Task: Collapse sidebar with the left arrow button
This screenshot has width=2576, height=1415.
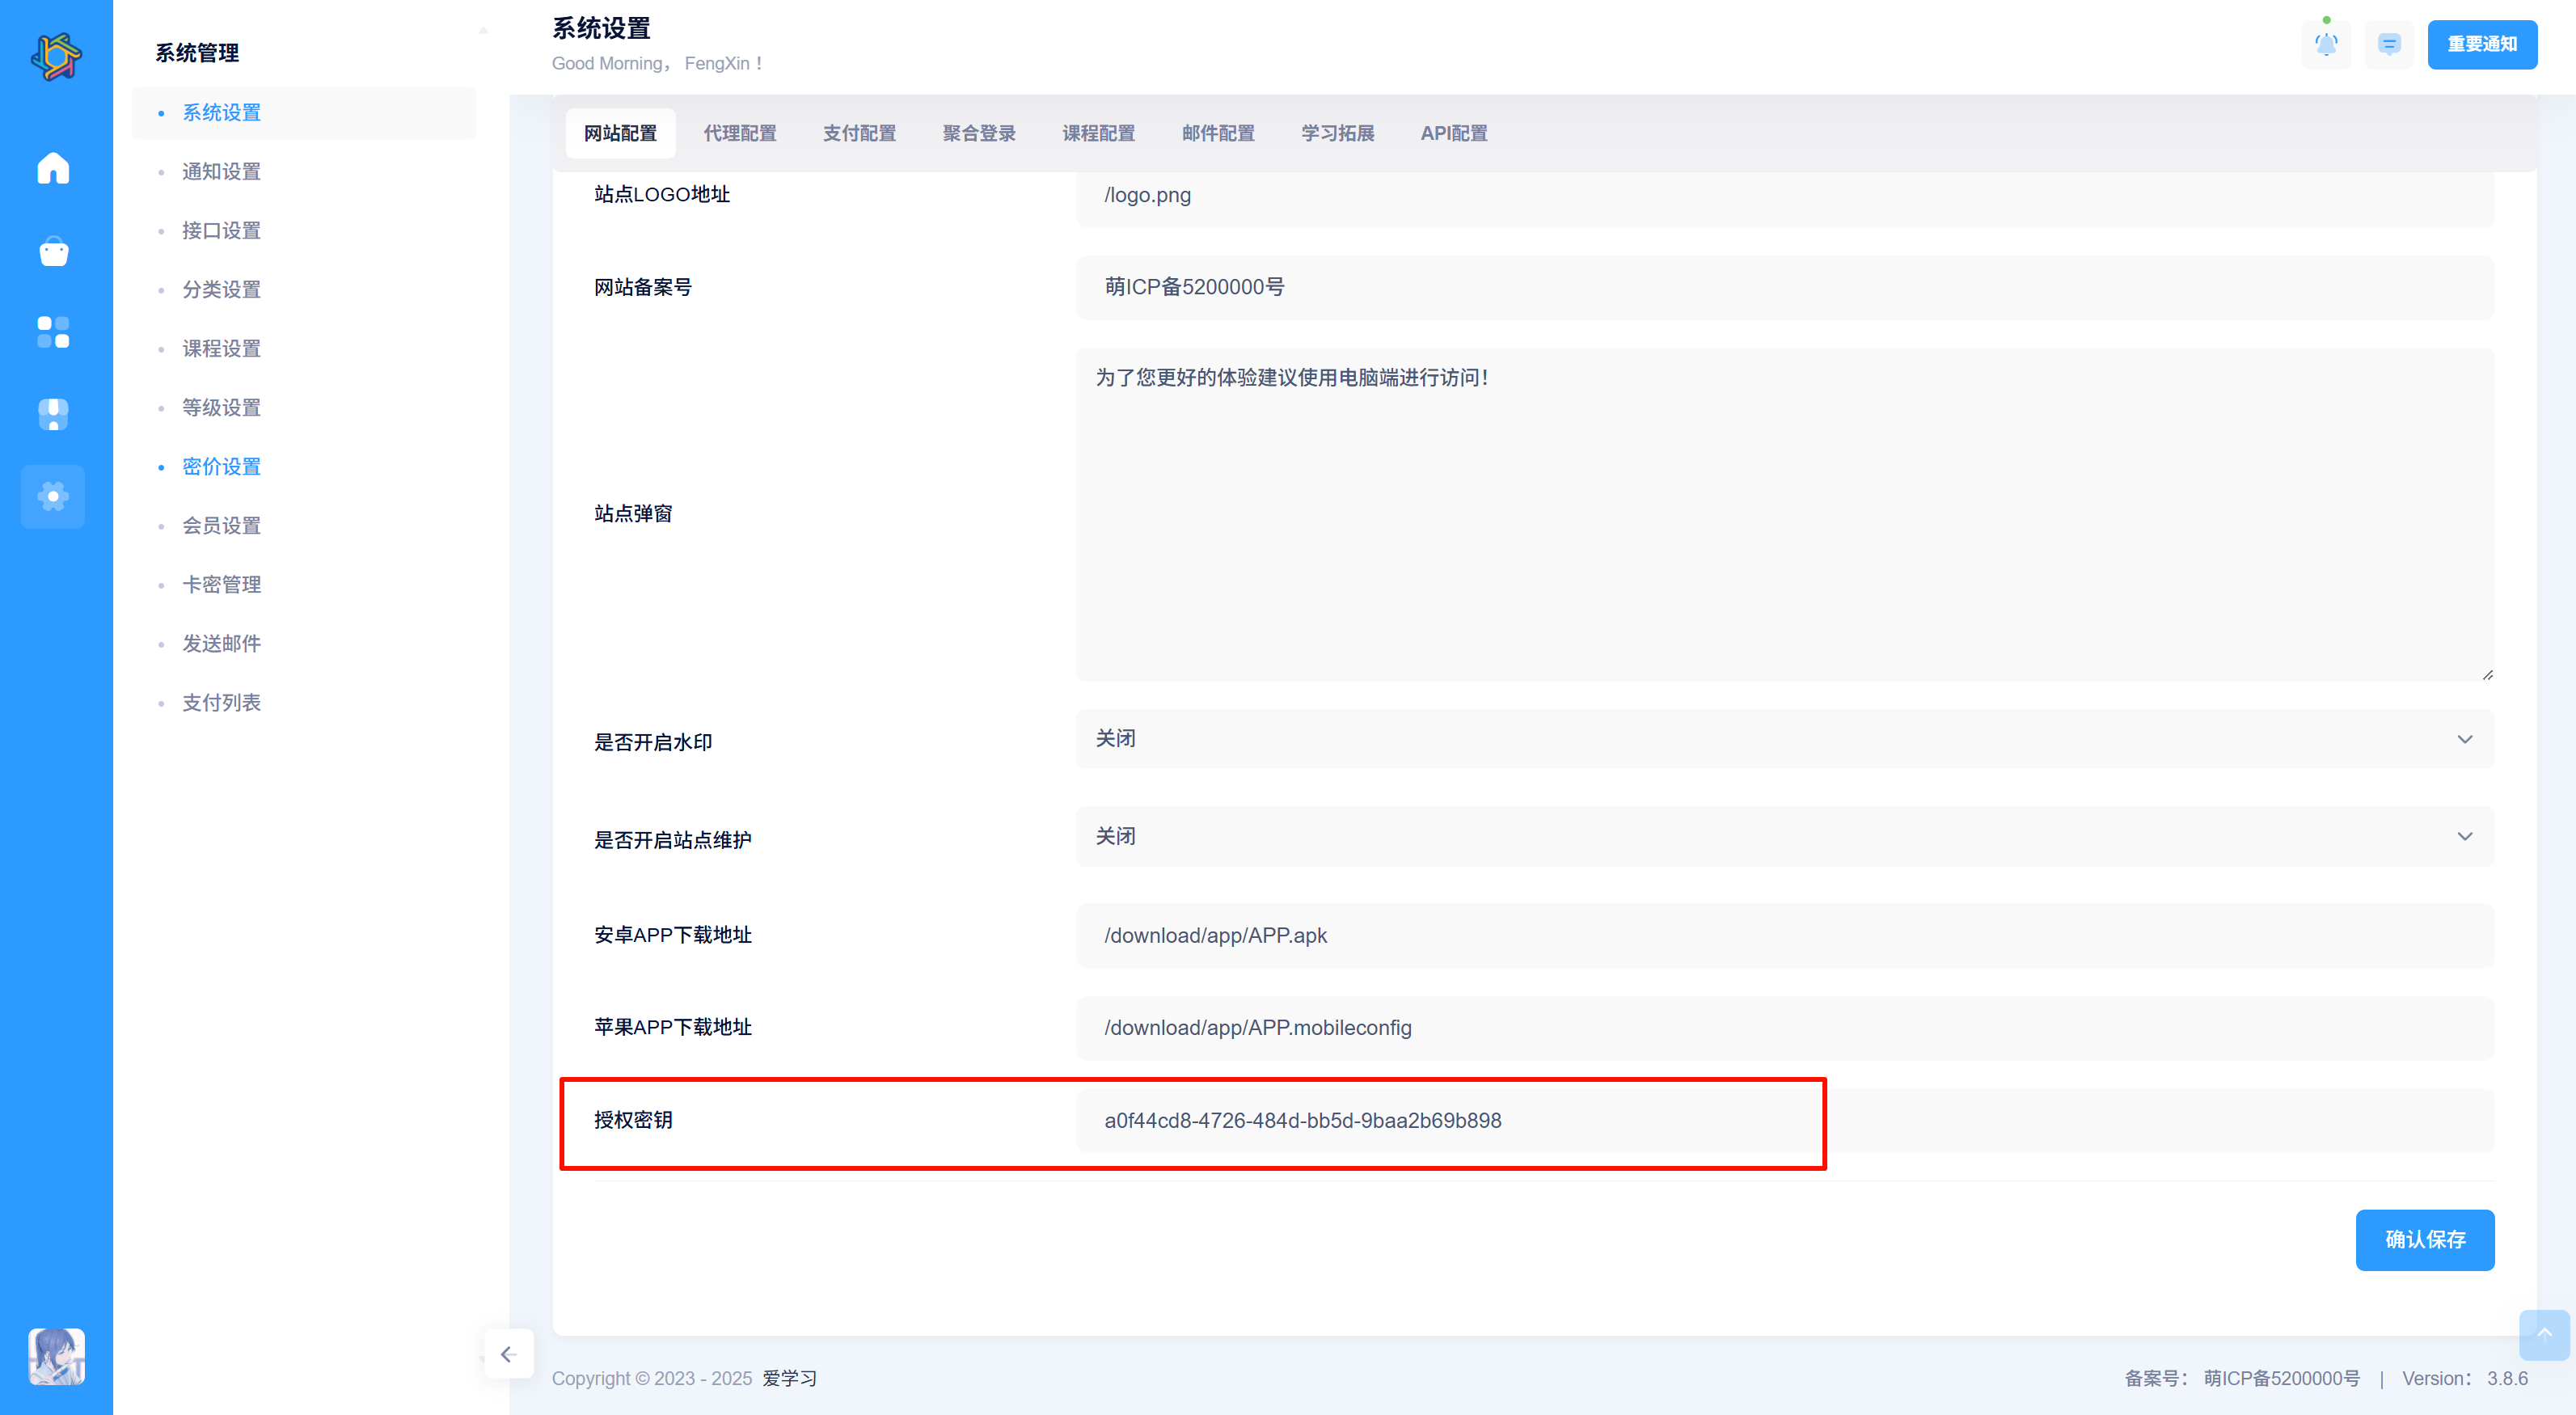Action: point(508,1353)
